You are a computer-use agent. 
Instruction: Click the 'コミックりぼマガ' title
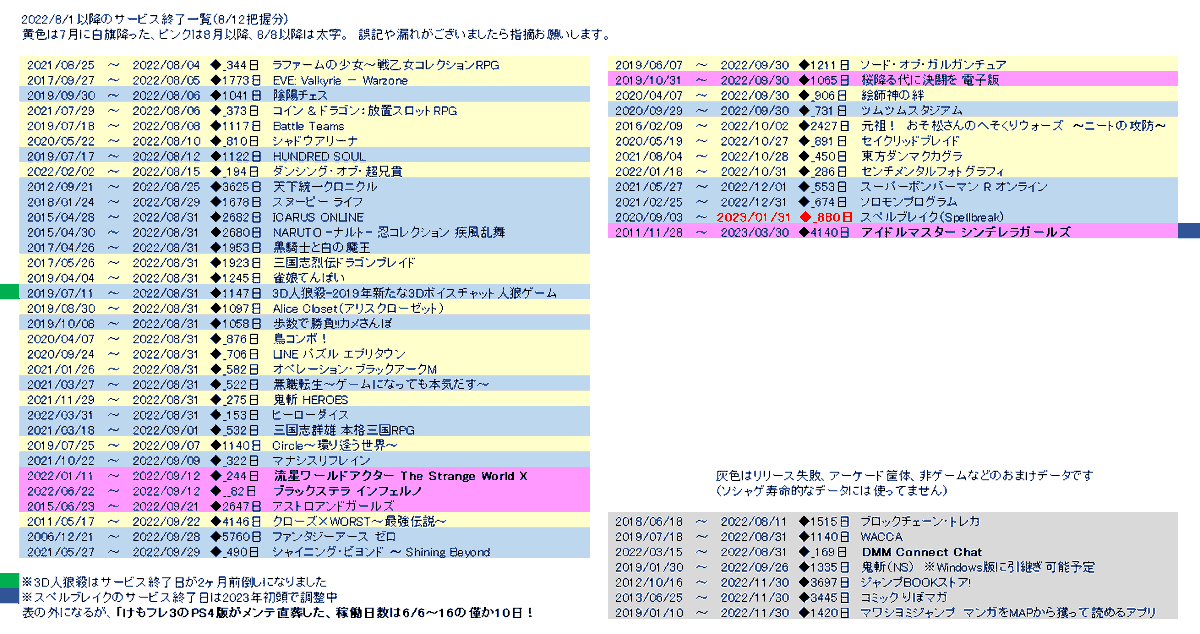(905, 597)
